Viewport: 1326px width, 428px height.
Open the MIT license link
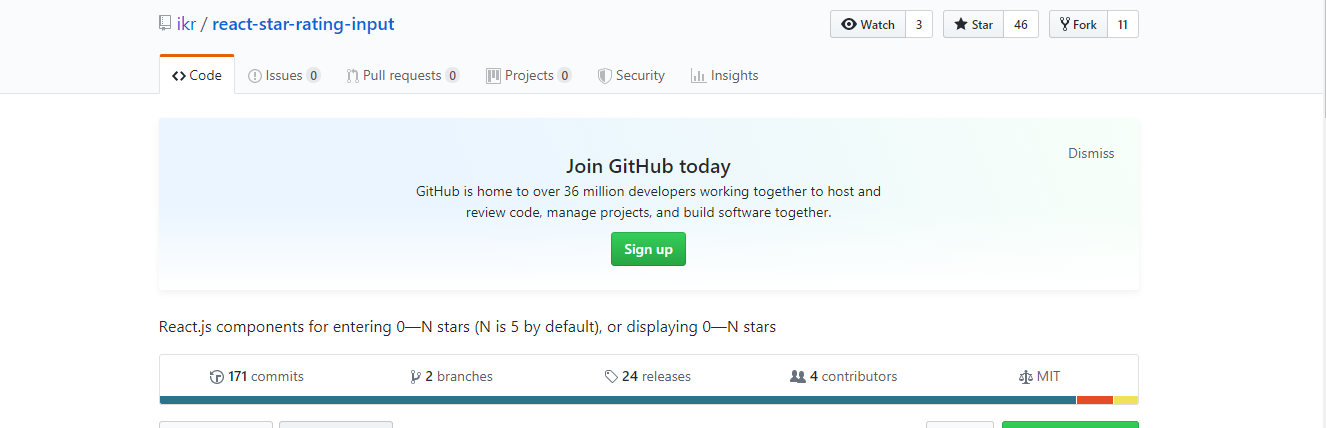(1040, 376)
